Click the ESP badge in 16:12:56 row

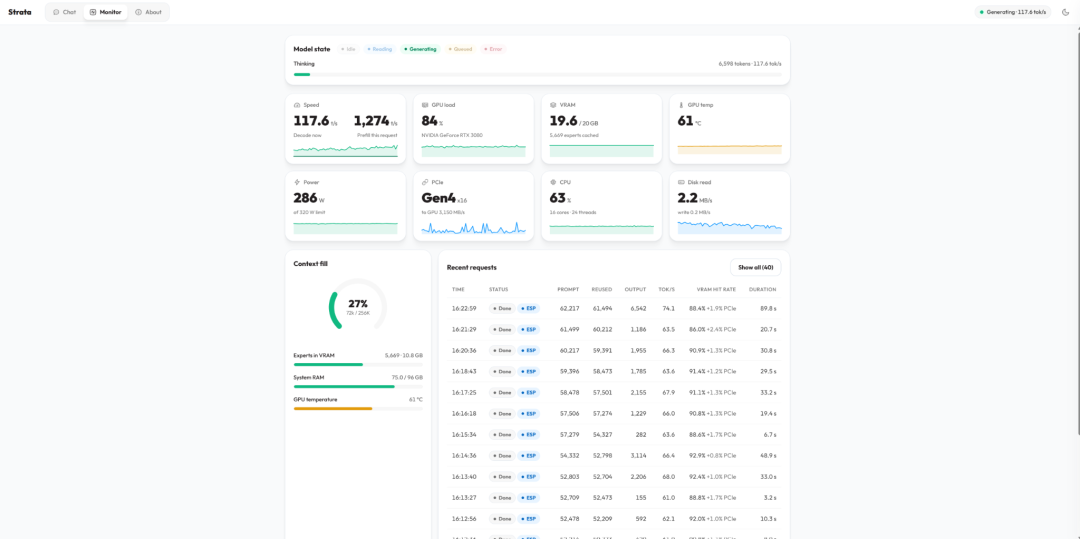(x=528, y=518)
